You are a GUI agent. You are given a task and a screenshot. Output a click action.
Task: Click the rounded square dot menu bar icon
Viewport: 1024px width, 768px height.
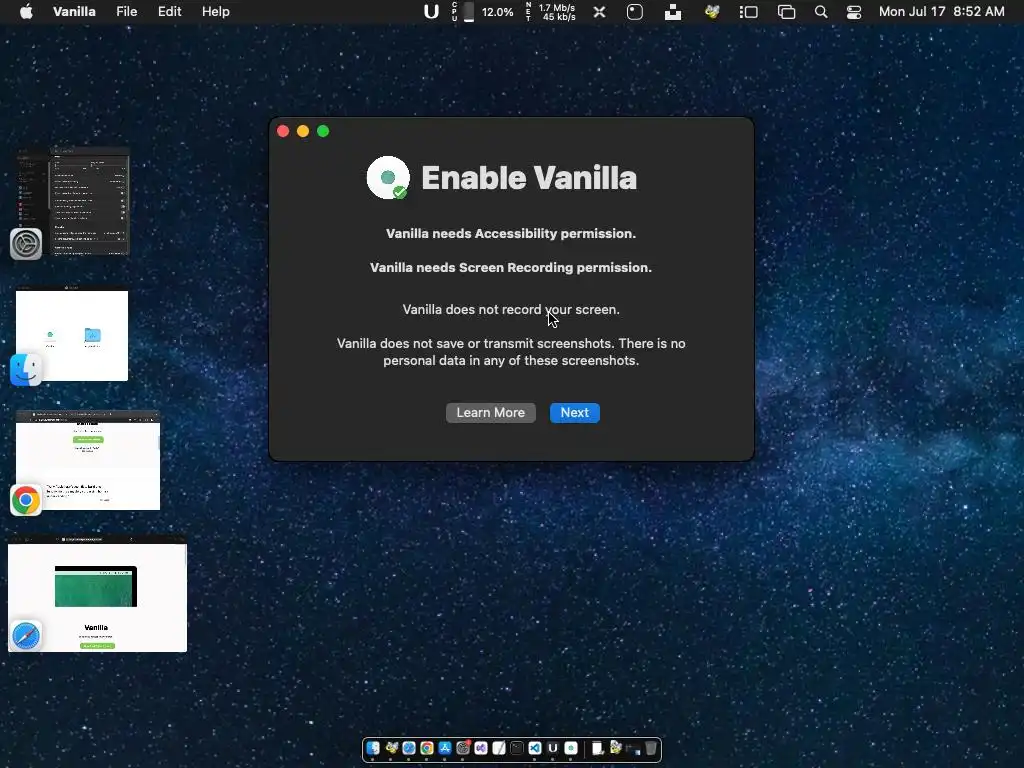click(x=635, y=12)
